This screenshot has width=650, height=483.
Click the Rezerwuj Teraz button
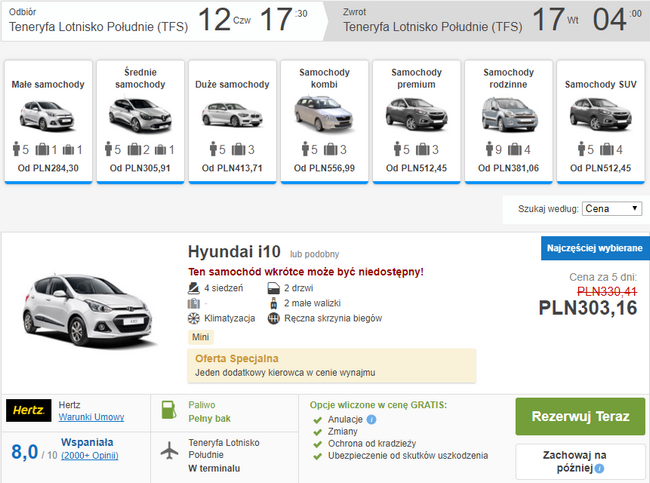tap(580, 416)
